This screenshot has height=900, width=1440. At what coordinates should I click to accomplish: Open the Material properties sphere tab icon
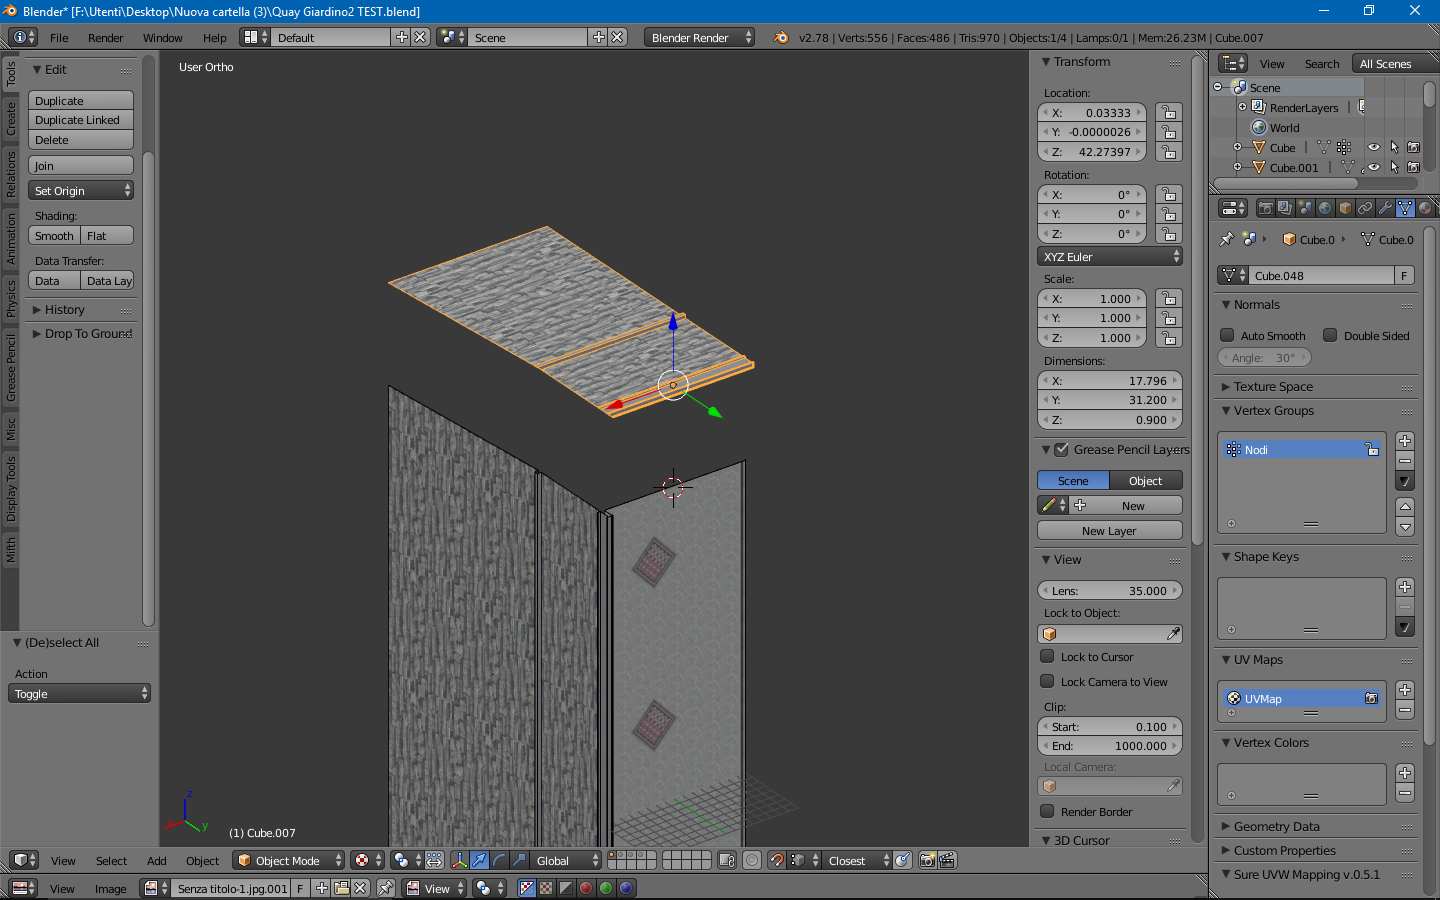click(1425, 209)
